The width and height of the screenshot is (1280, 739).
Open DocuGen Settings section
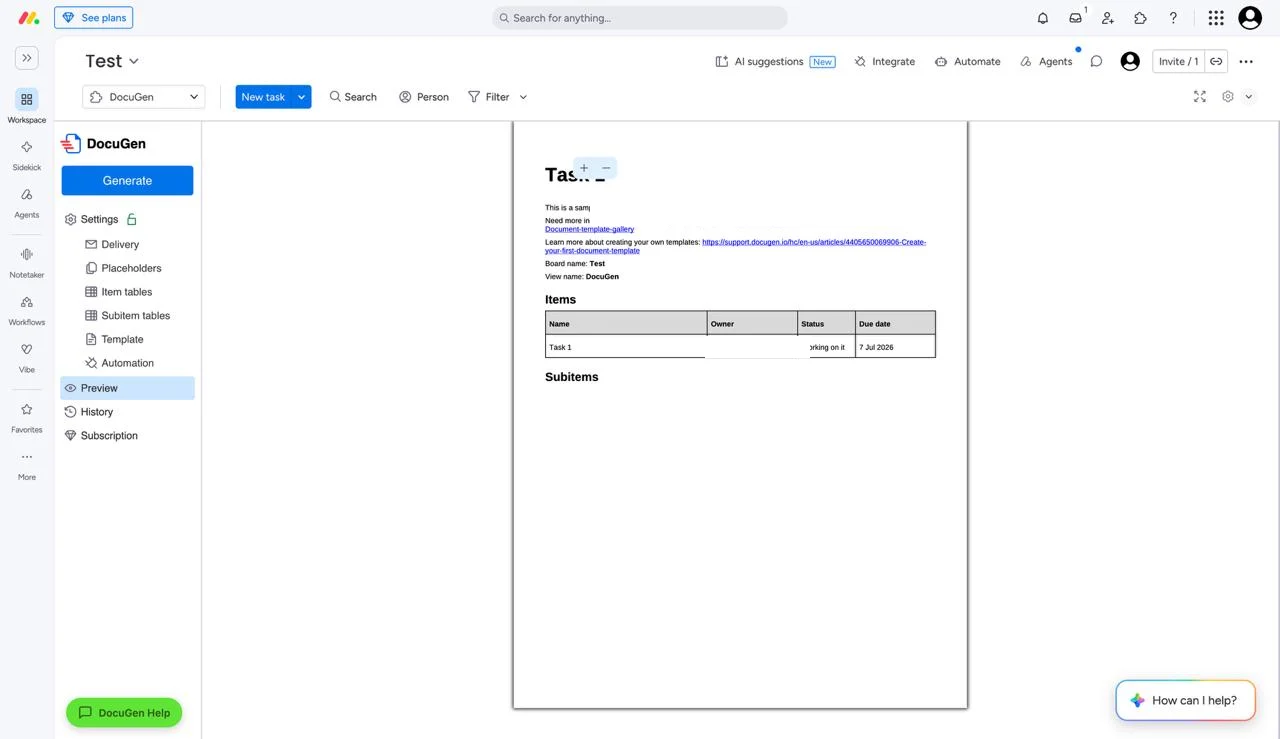point(91,219)
